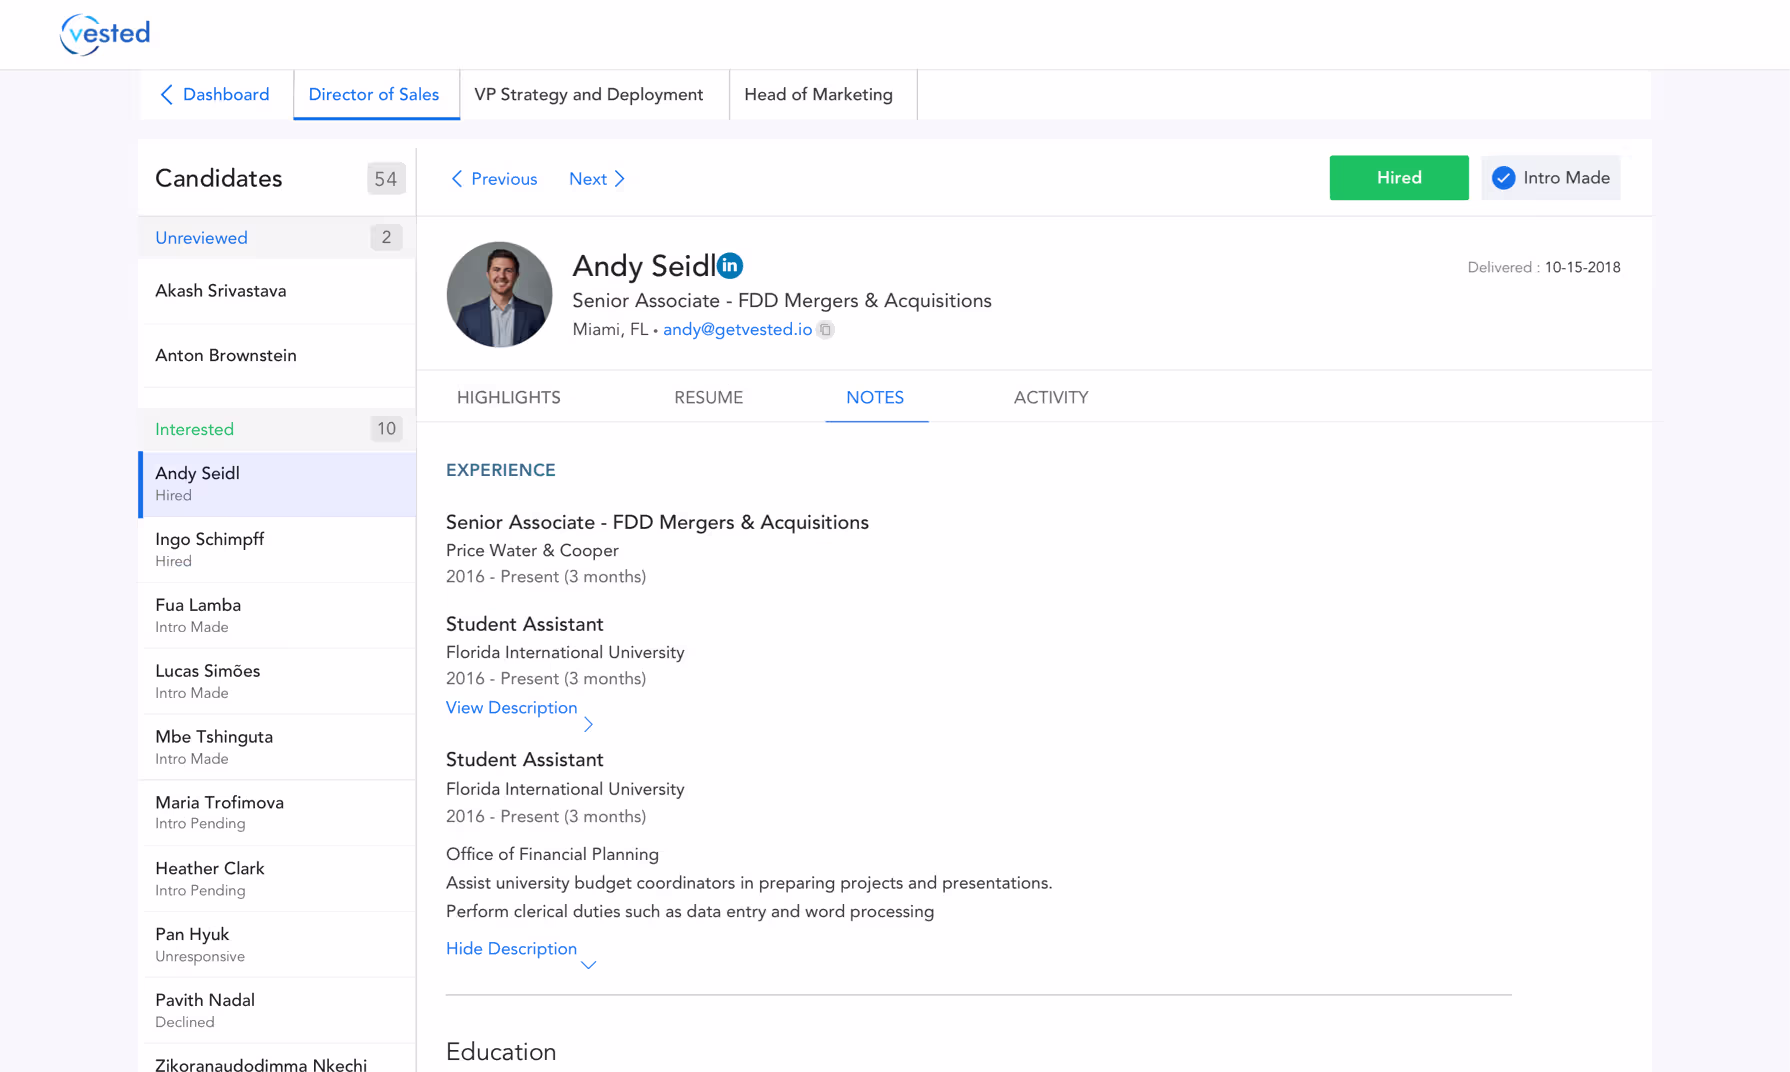Select candidate Akash Srivastava
This screenshot has height=1072, width=1790.
click(277, 291)
